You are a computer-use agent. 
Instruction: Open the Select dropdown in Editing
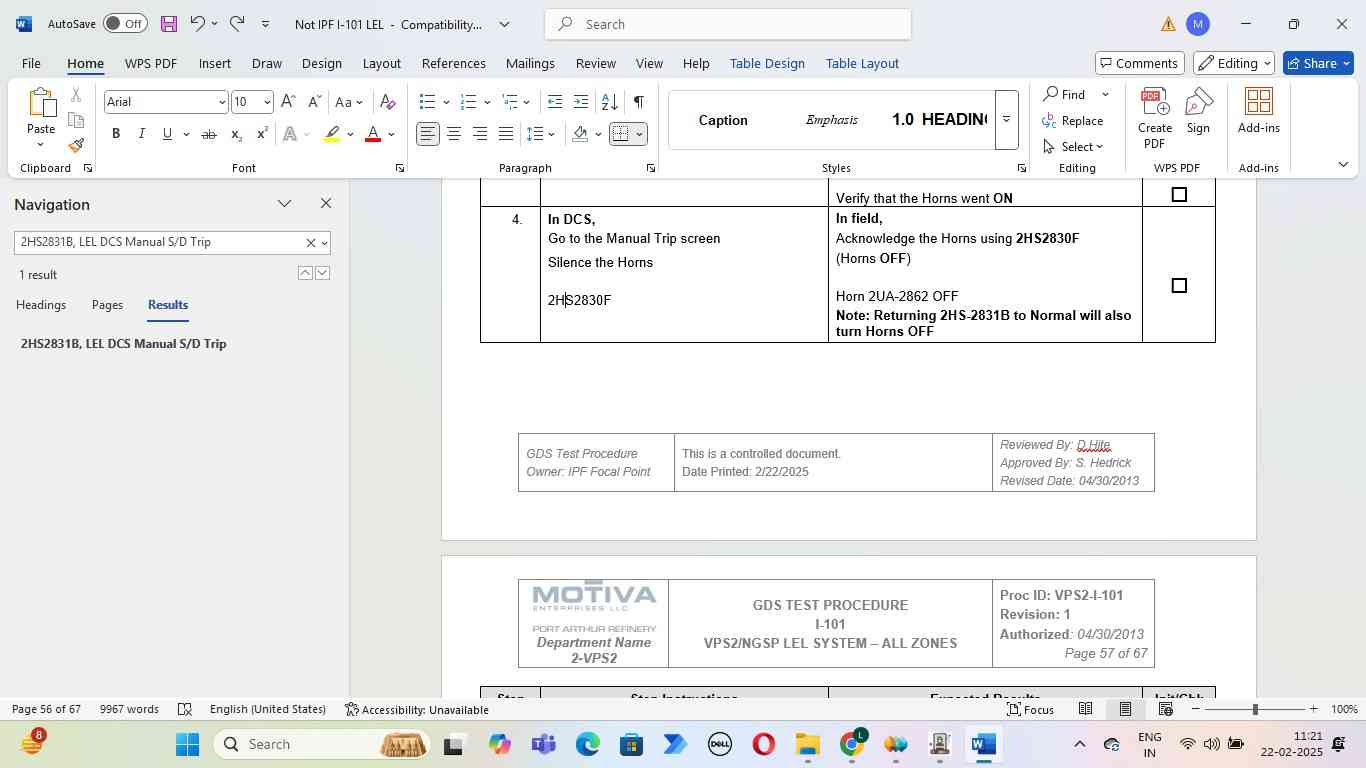1073,147
